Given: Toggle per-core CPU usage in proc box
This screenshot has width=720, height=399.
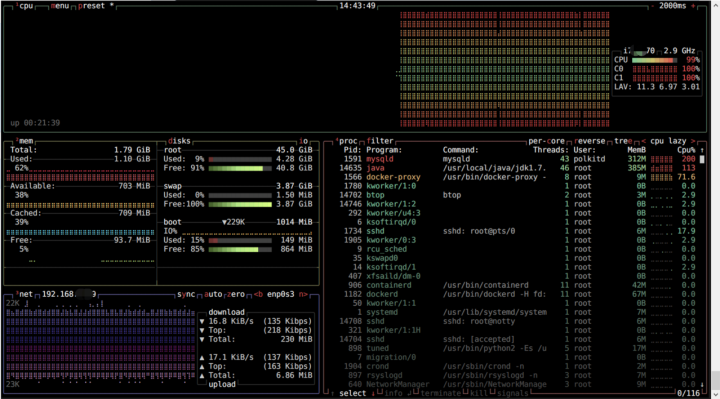Looking at the screenshot, I should [546, 141].
